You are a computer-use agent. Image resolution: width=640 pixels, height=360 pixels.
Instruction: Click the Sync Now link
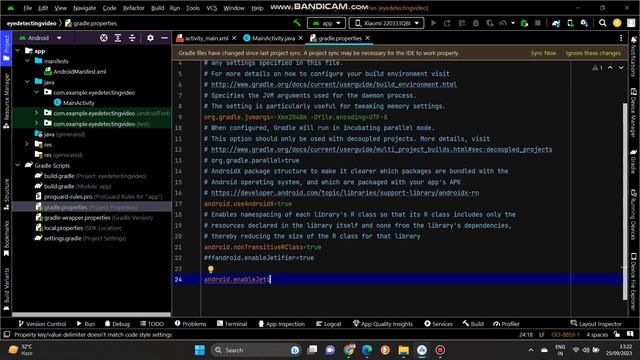543,53
